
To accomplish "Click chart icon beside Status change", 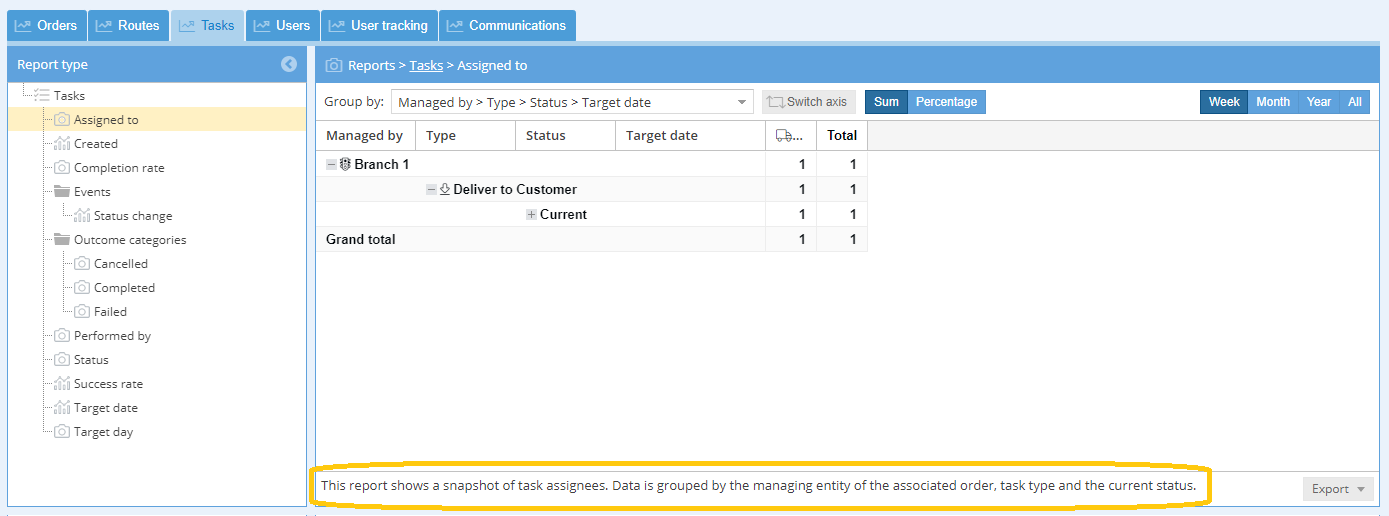I will click(x=82, y=216).
